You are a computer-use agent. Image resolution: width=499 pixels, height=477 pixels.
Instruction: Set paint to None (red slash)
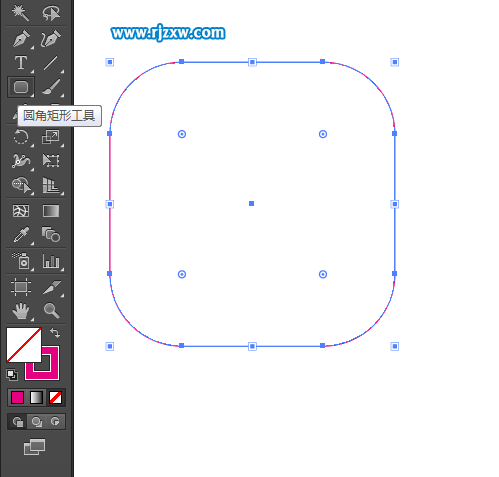pos(55,398)
